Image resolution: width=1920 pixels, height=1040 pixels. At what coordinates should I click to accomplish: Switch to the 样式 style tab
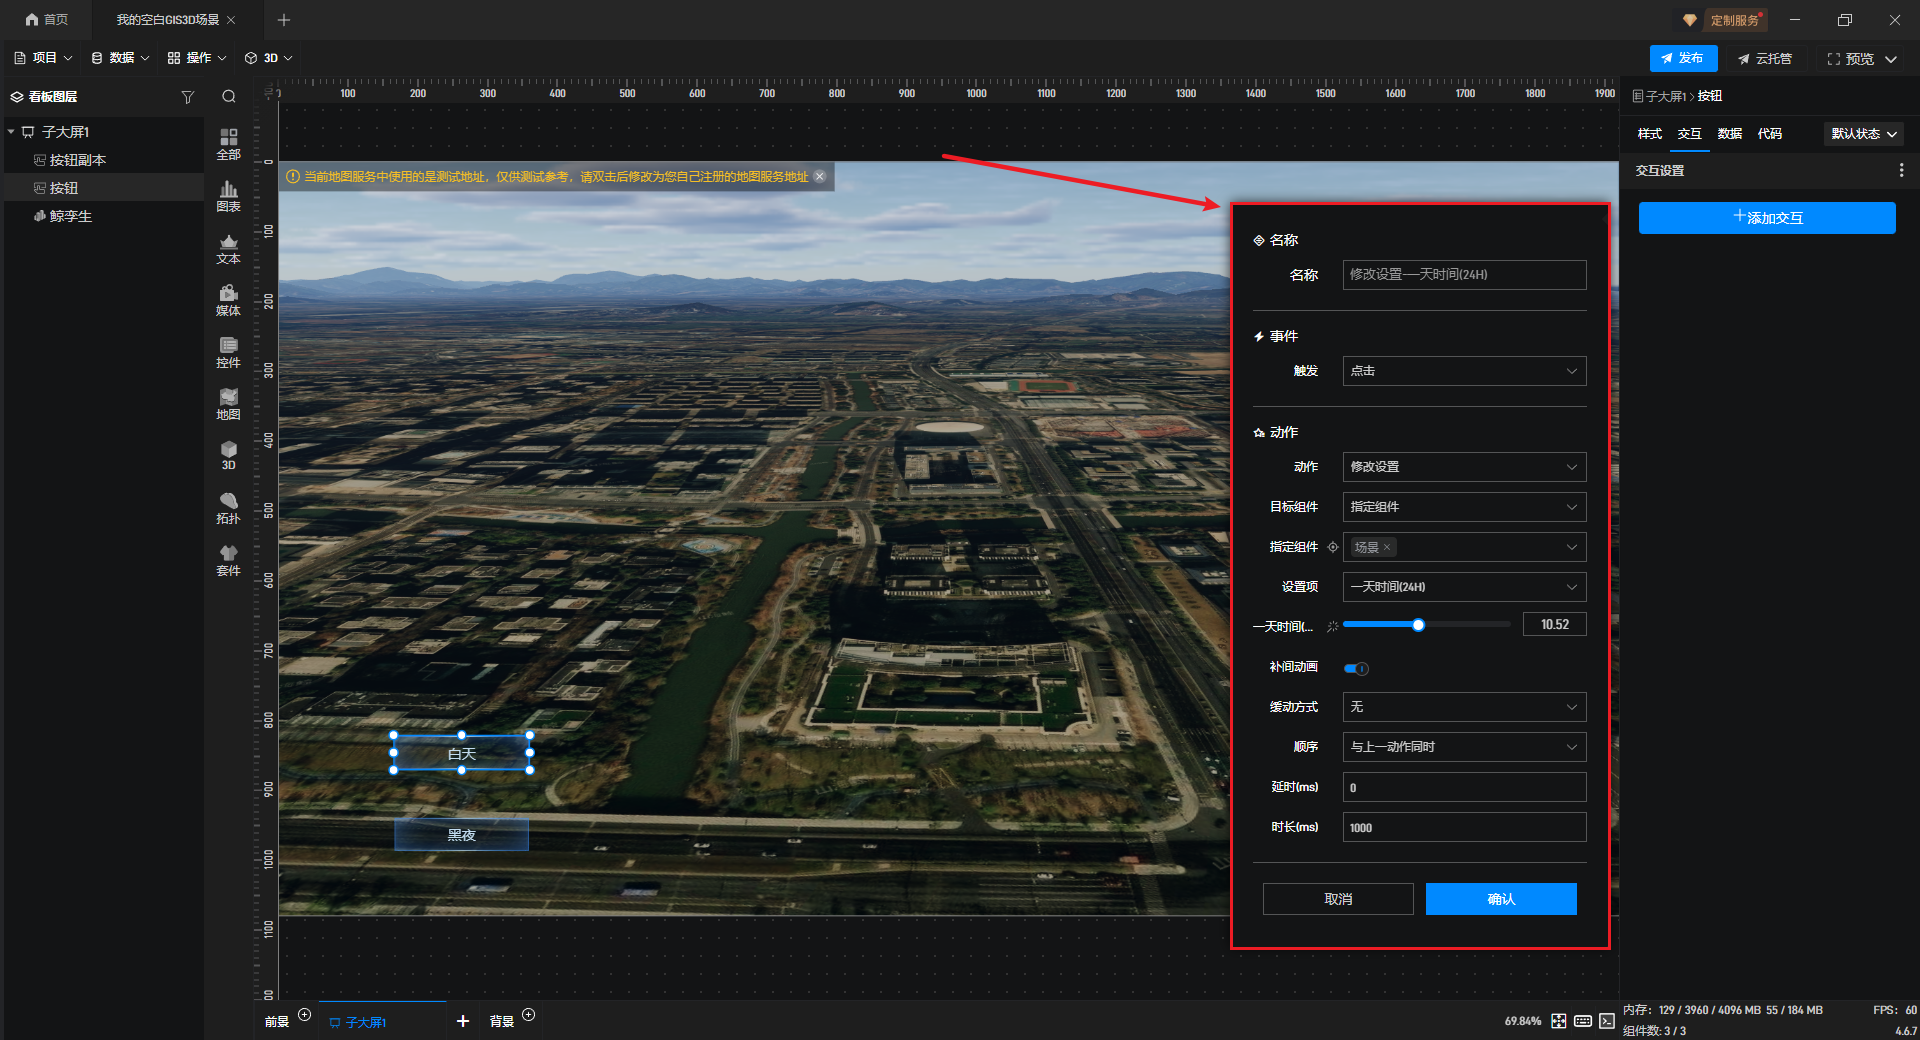(1649, 134)
